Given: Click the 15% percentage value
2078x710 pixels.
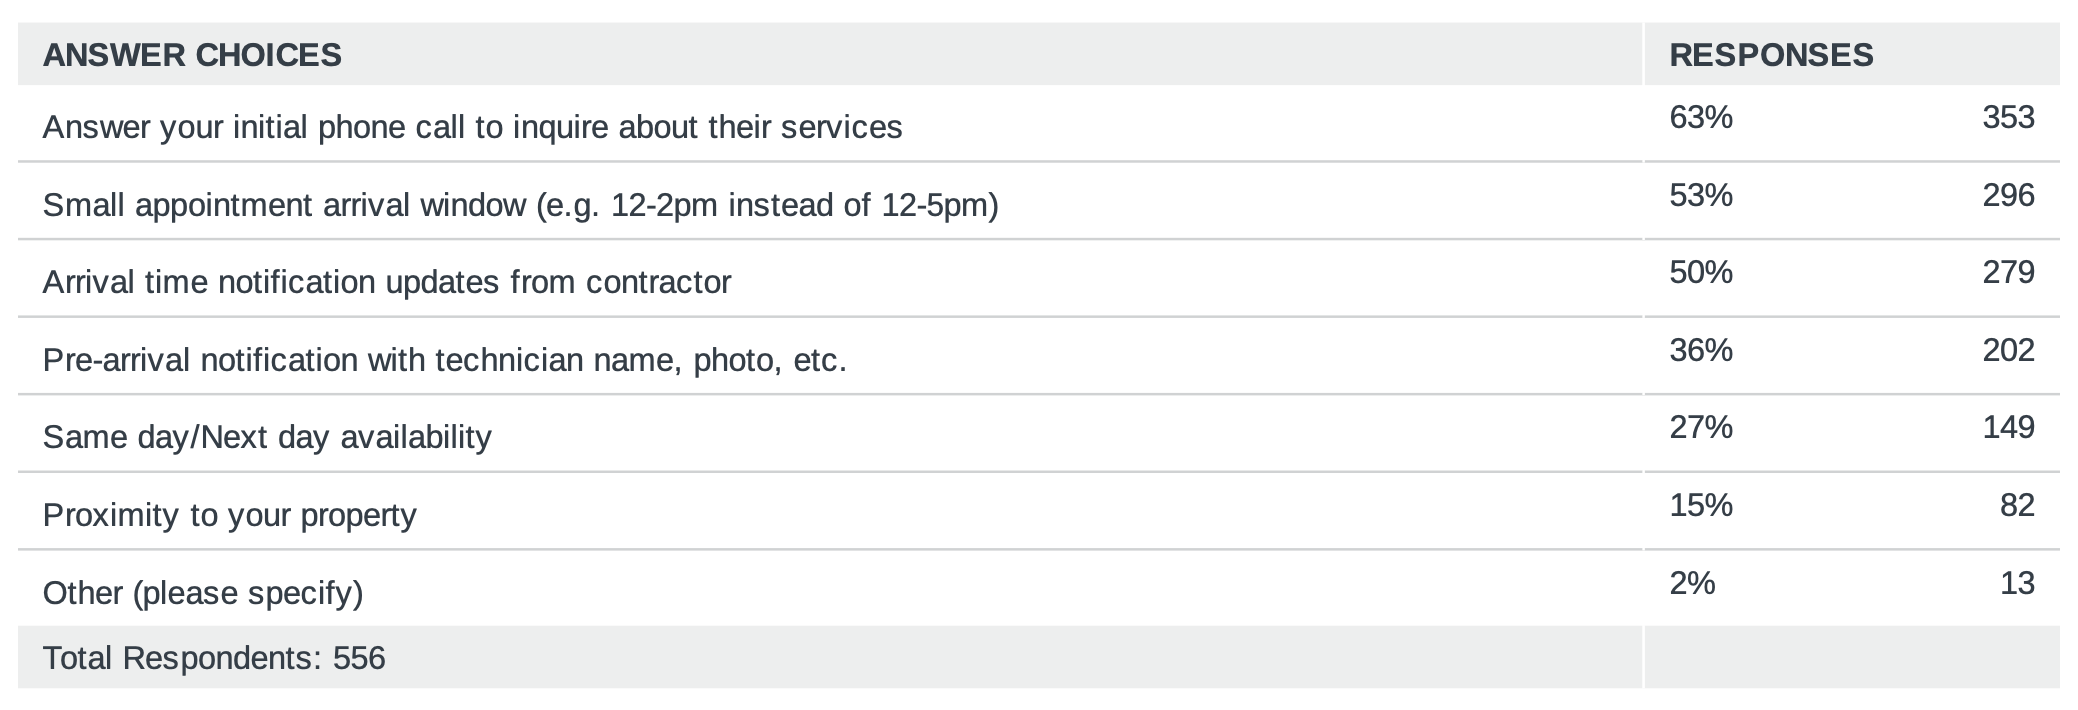Looking at the screenshot, I should coord(1700,505).
